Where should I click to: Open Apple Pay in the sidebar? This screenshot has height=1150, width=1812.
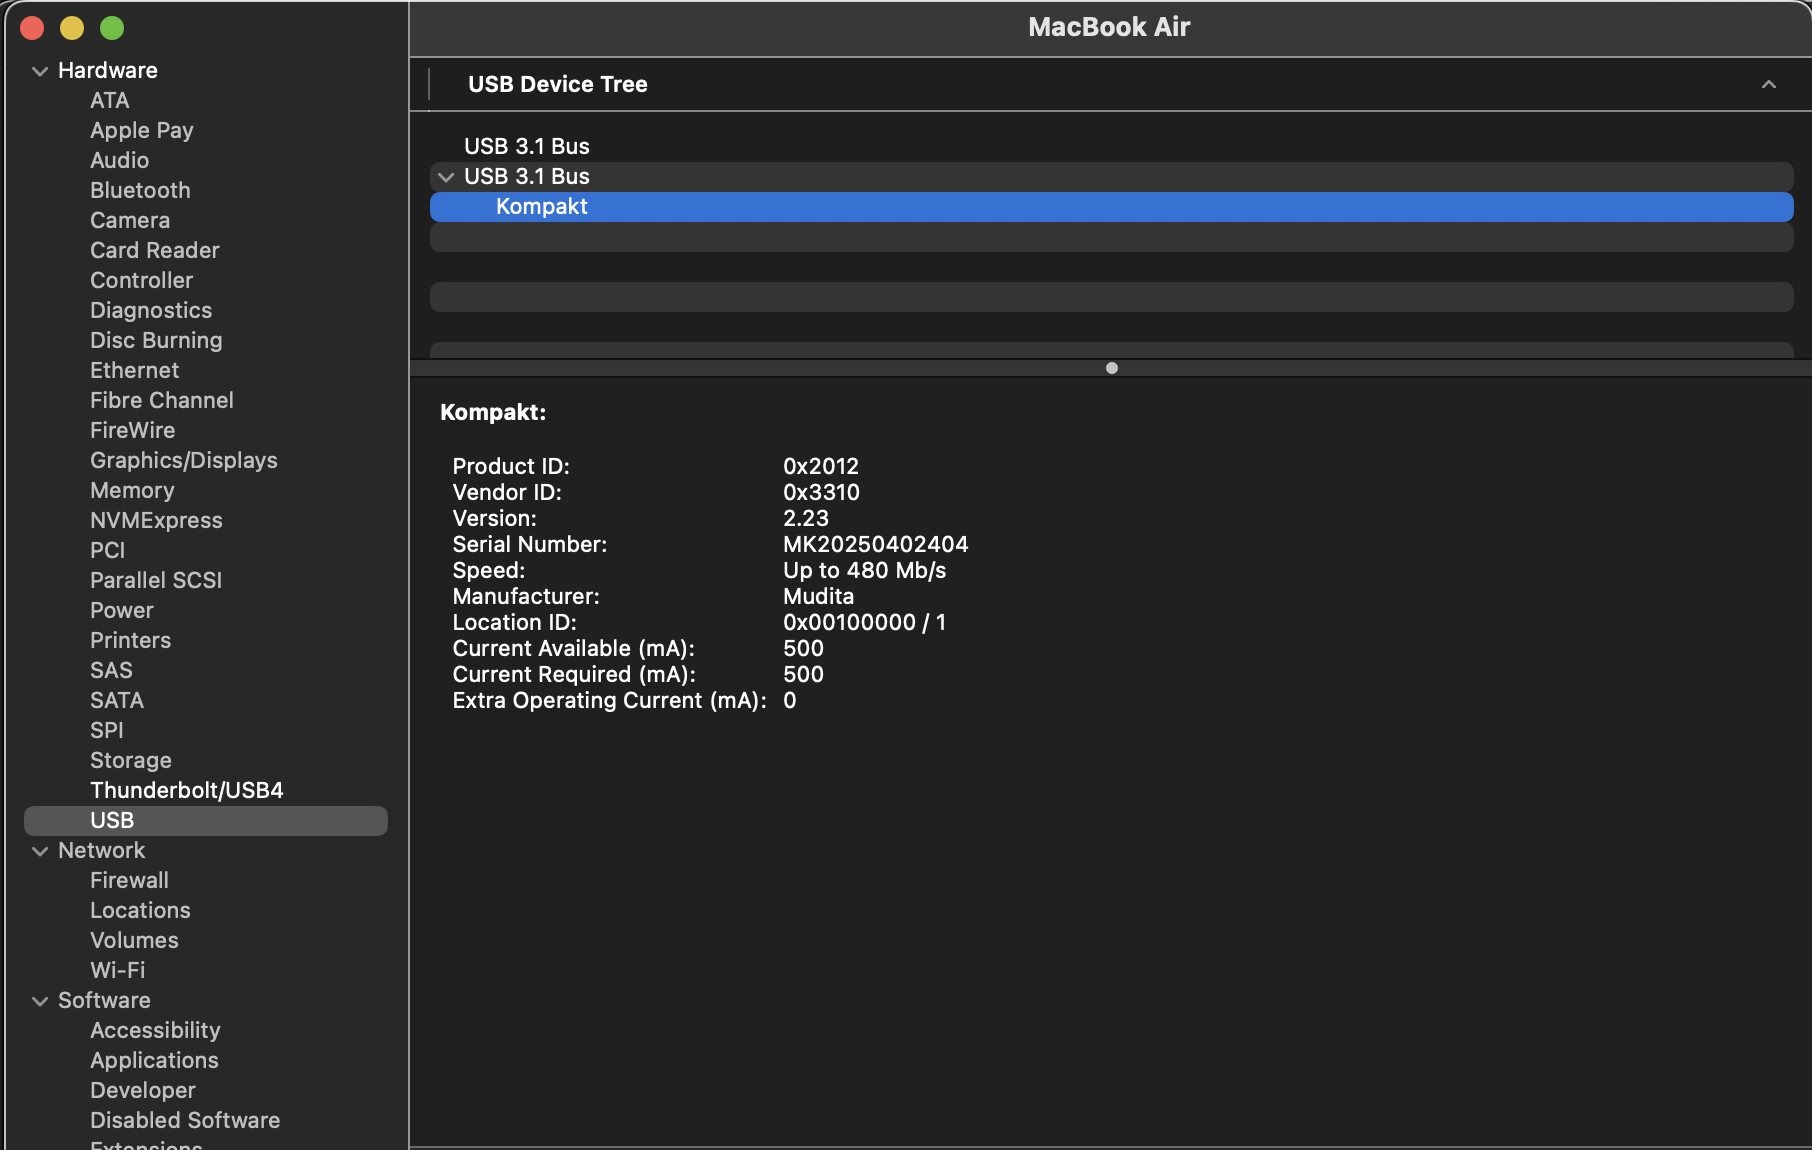pyautogui.click(x=142, y=130)
